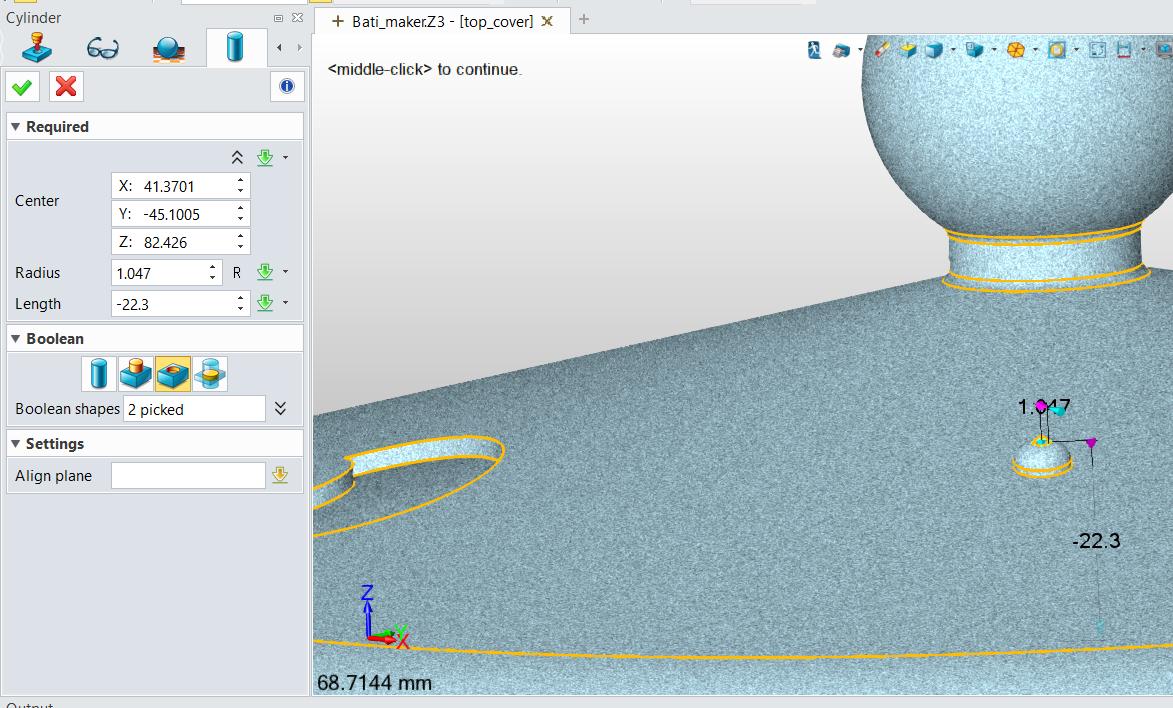This screenshot has height=708, width=1173.
Task: Open the blue info help button
Action: coord(287,87)
